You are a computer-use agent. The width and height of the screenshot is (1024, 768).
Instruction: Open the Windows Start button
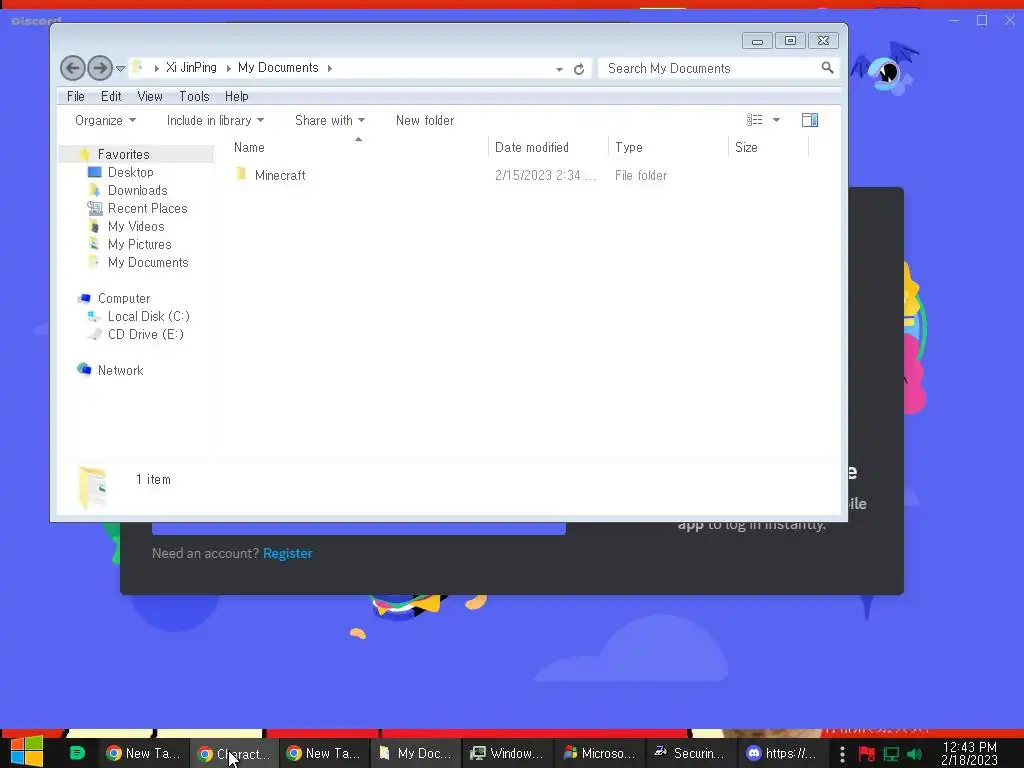click(x=27, y=750)
